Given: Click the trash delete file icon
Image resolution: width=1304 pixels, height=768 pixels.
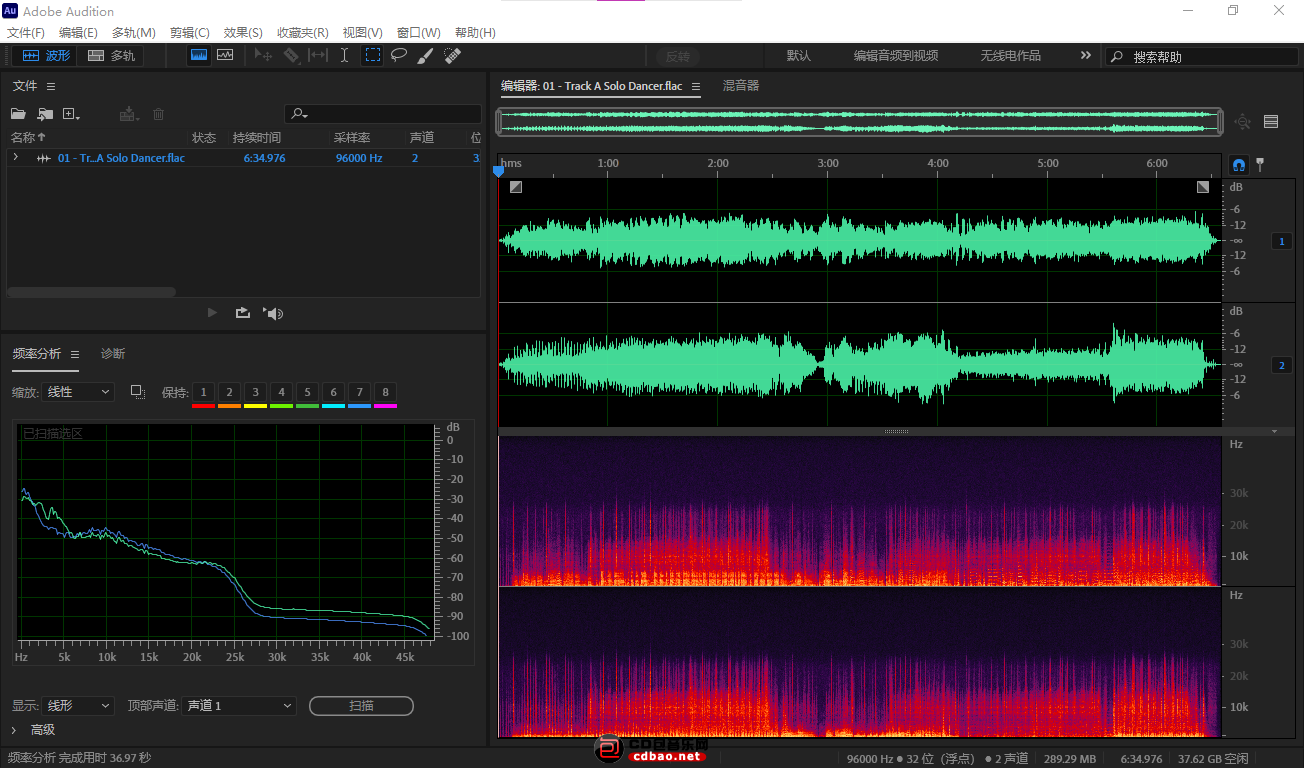Looking at the screenshot, I should point(158,115).
